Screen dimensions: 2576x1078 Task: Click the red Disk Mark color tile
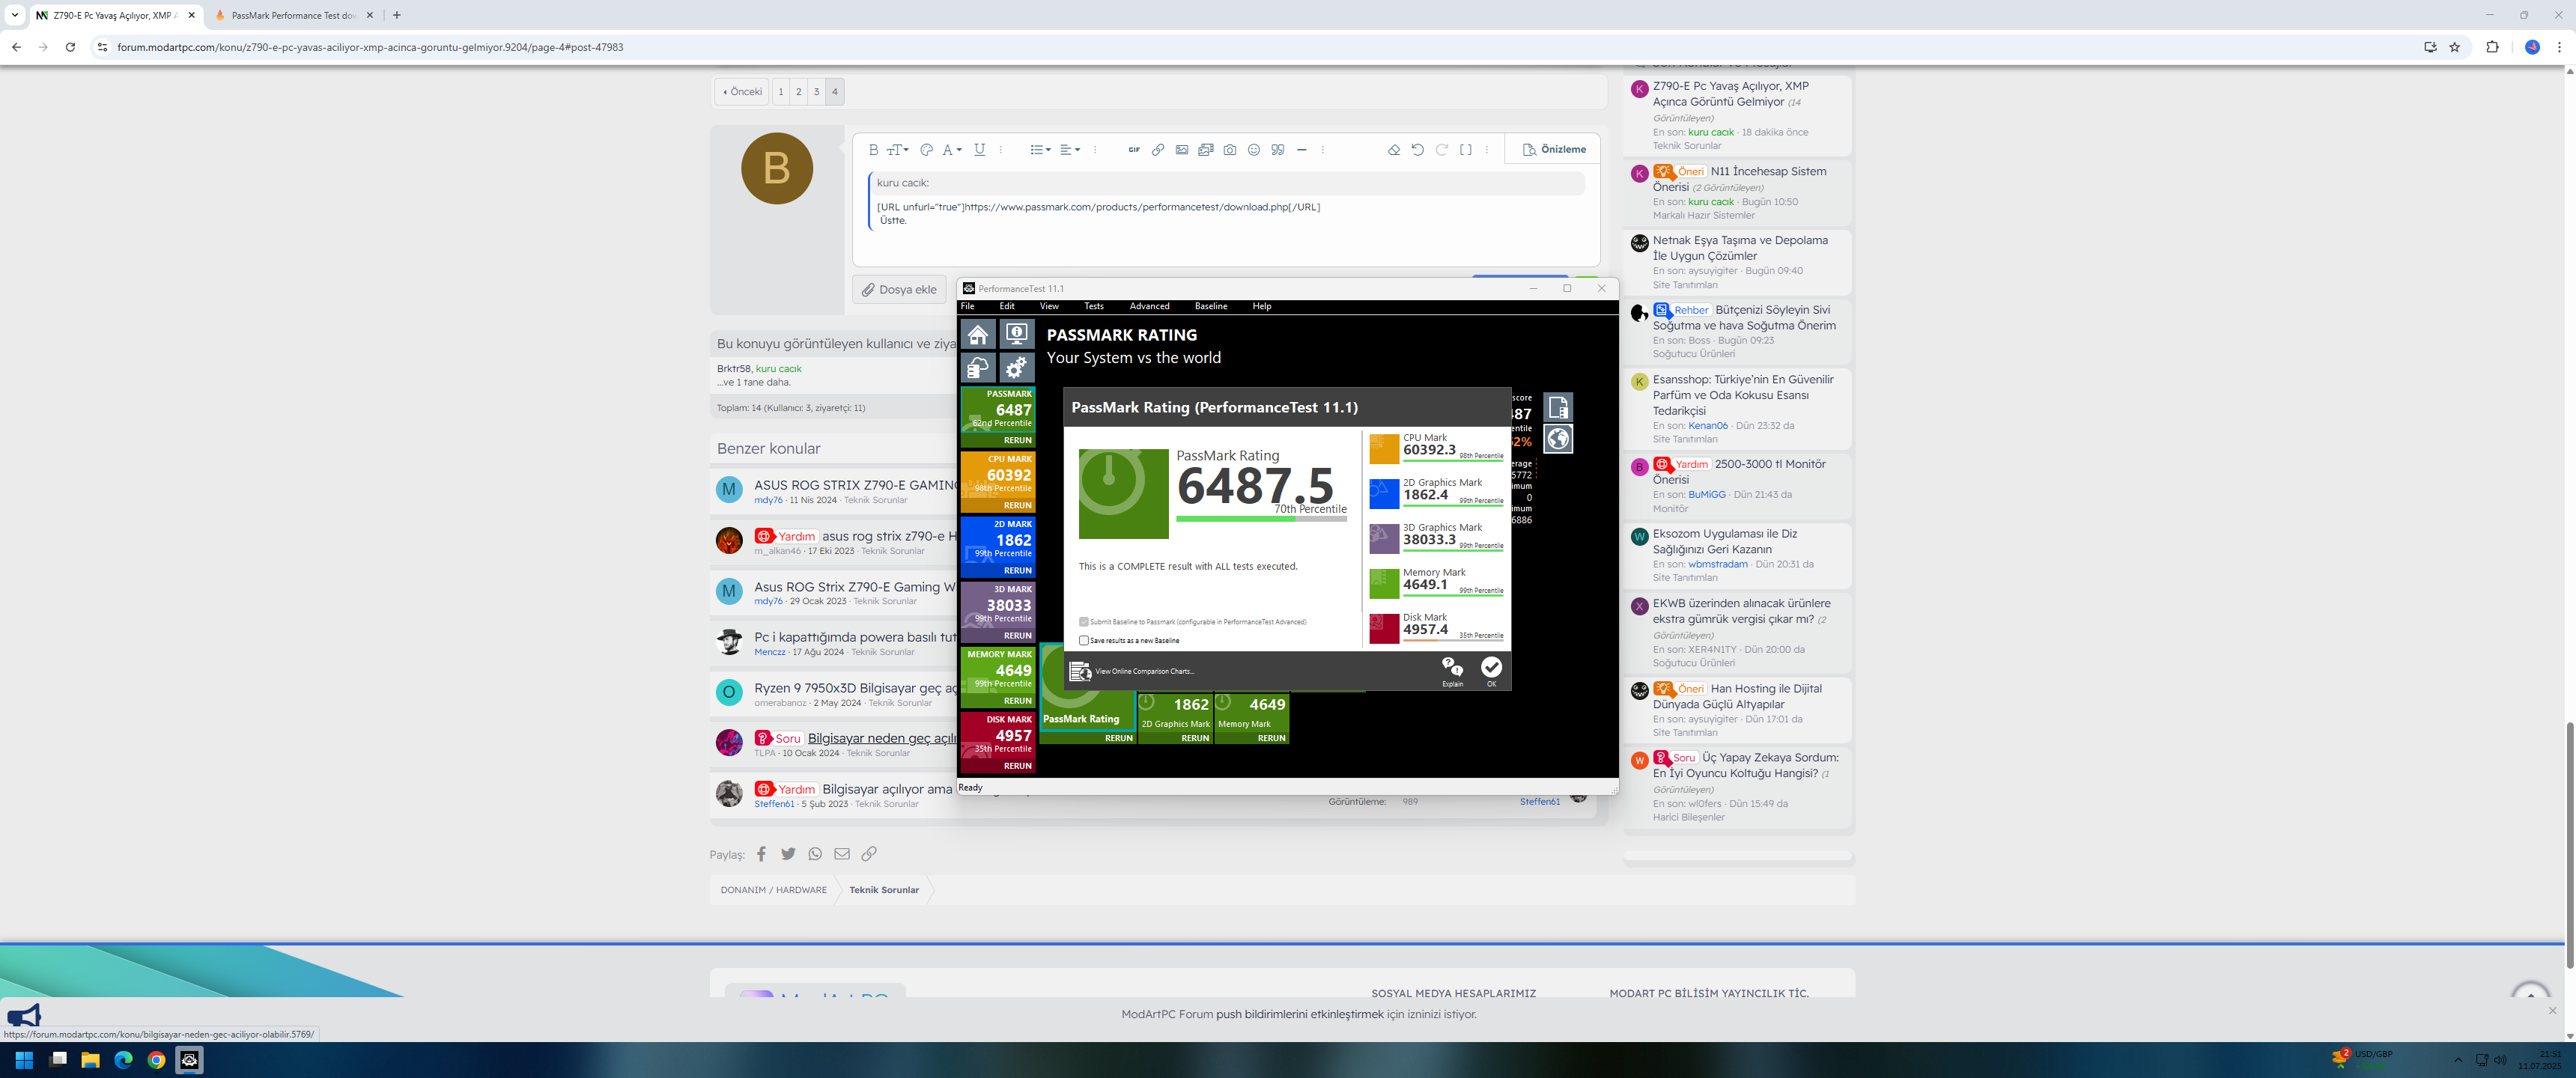(x=1384, y=629)
